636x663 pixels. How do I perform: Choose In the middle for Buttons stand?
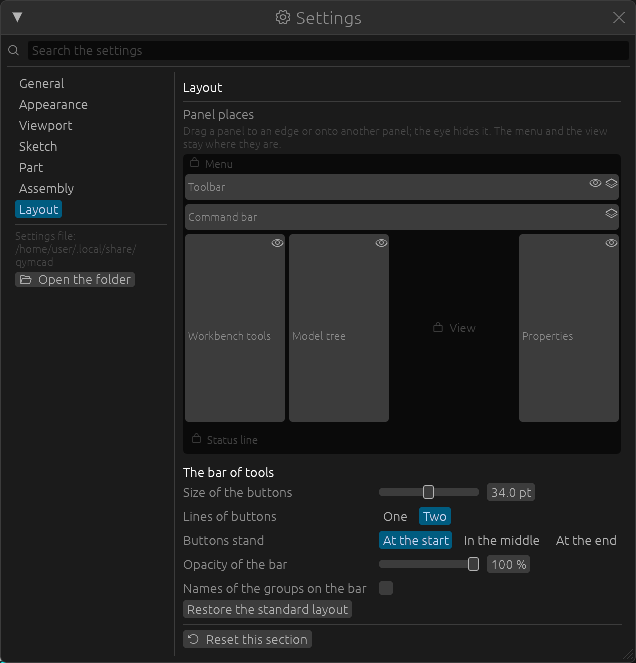pos(502,540)
